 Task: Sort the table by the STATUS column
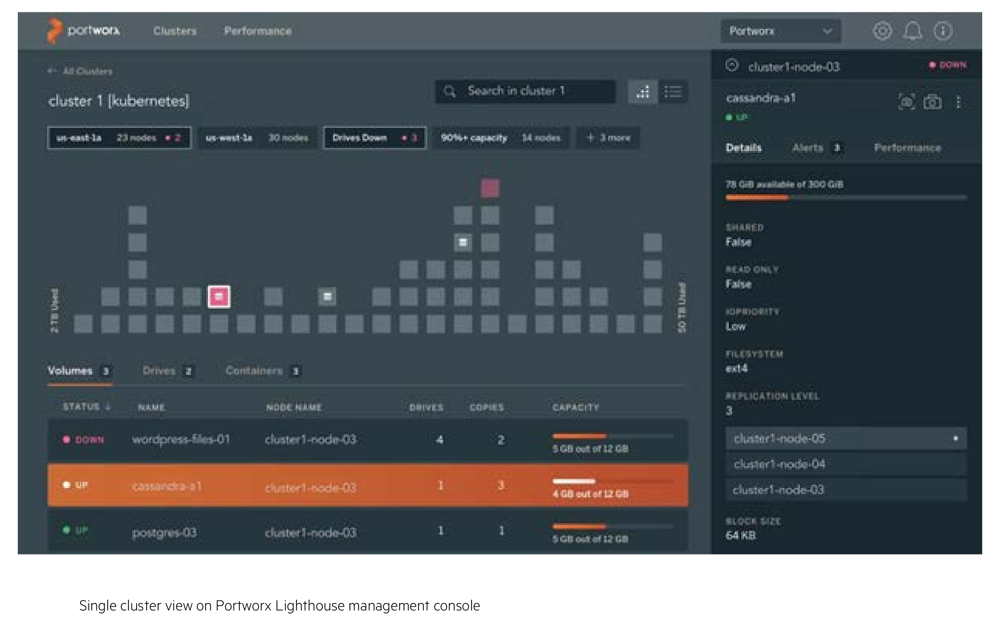tap(86, 406)
